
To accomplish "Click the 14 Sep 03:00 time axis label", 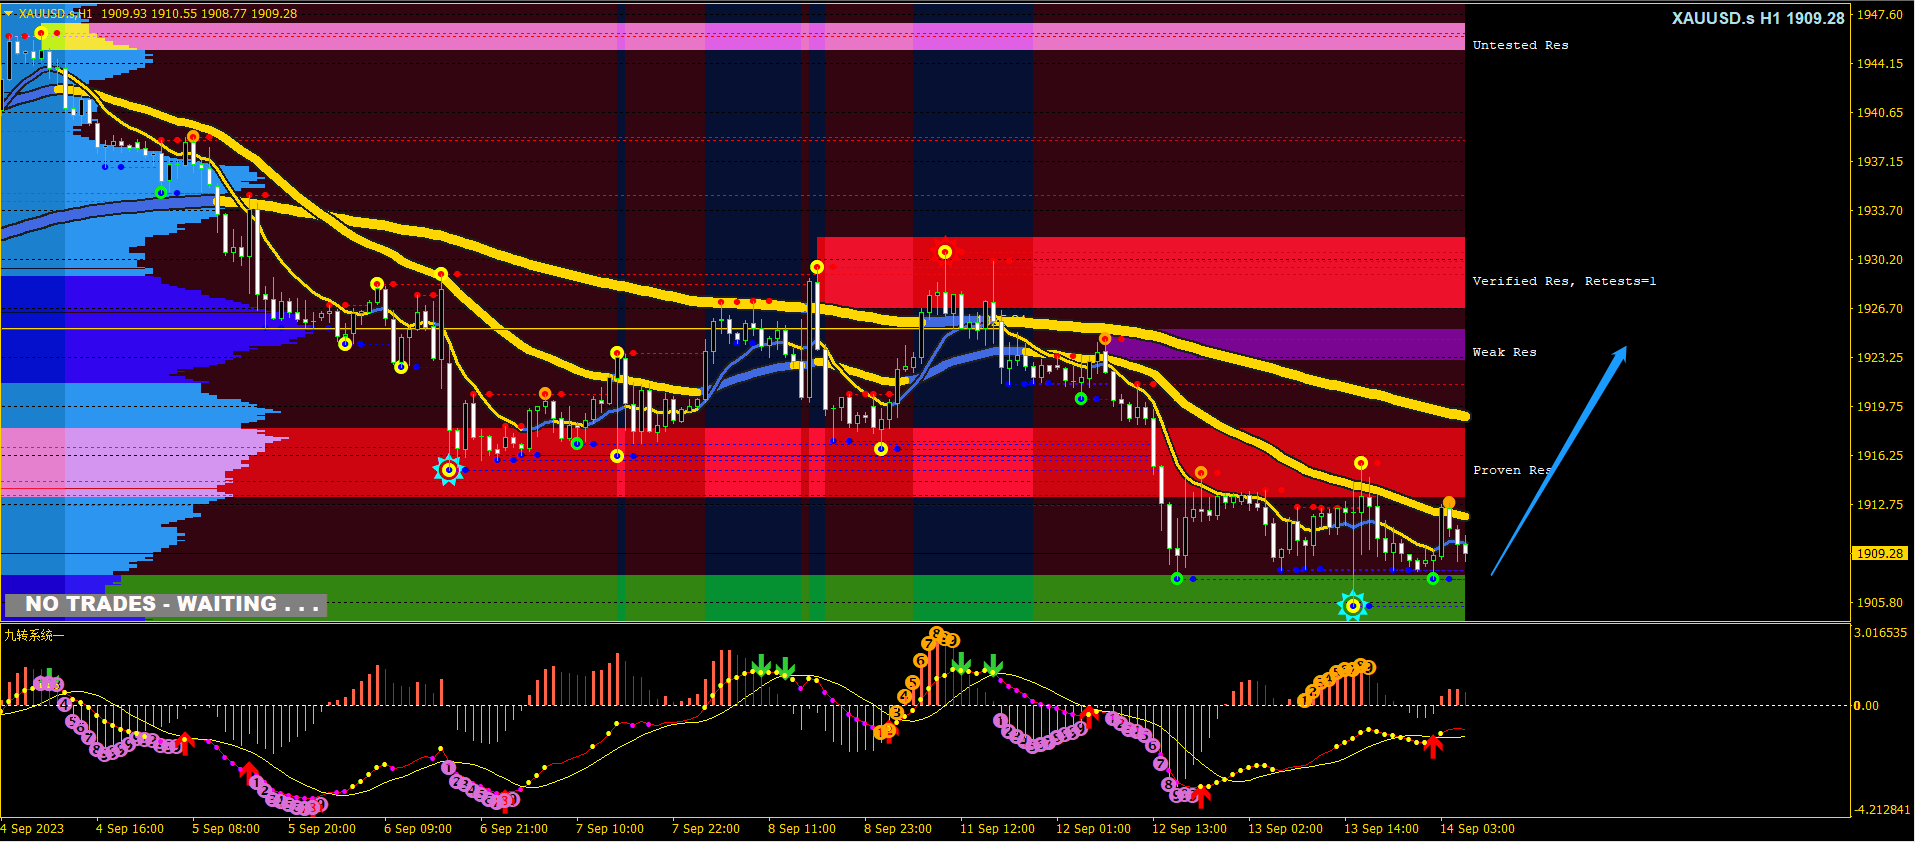I will (1477, 829).
